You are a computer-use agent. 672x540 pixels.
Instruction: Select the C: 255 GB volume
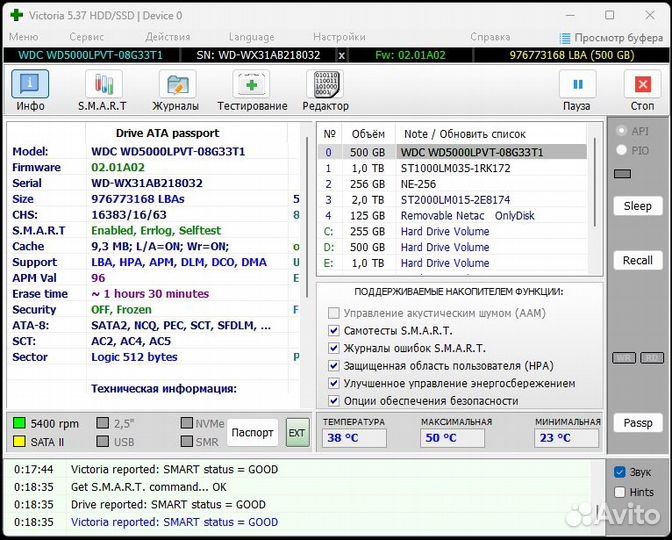[x=452, y=231]
